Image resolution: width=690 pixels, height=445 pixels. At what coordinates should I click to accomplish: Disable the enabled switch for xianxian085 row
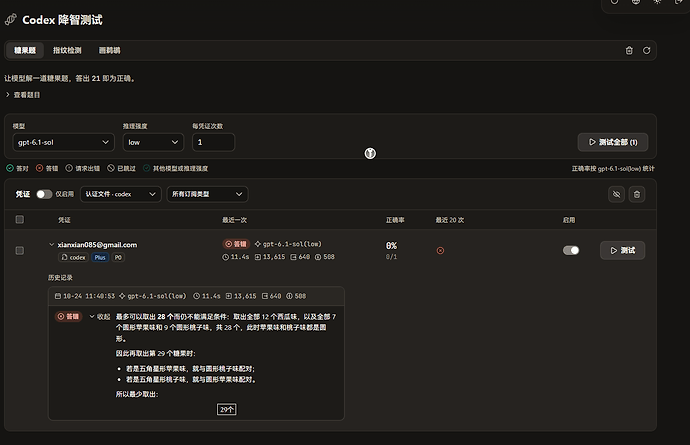(571, 250)
